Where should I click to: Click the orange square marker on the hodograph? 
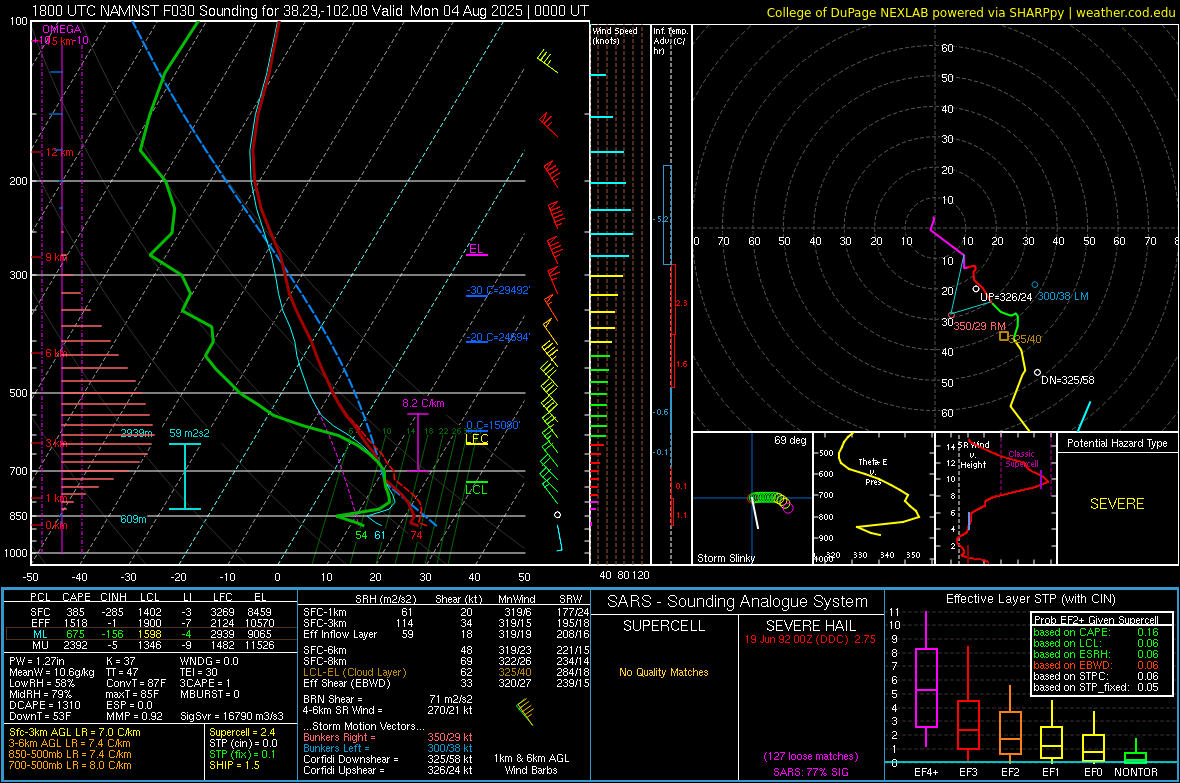click(1003, 336)
